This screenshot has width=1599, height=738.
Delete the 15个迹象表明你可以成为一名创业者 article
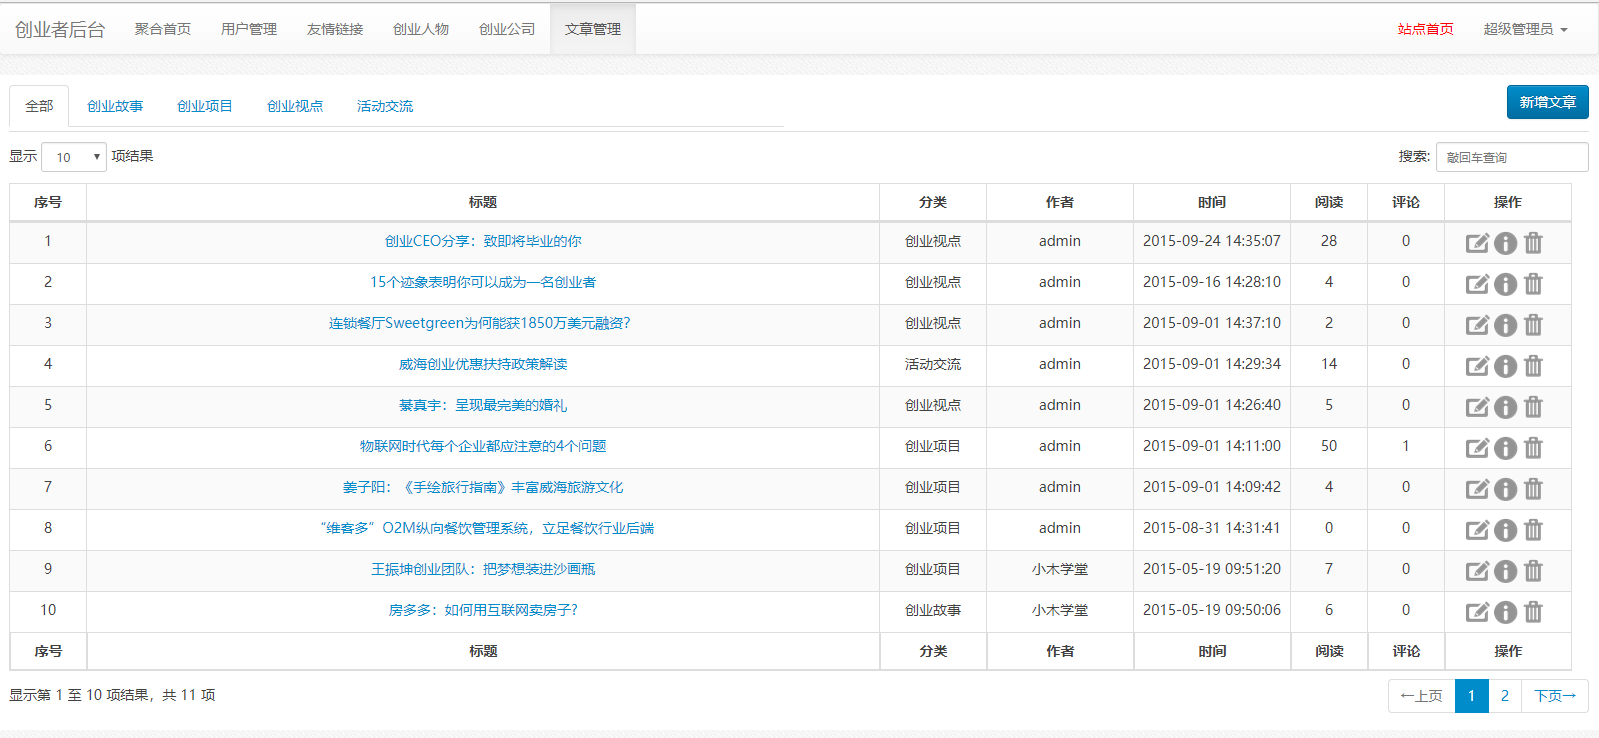point(1533,284)
